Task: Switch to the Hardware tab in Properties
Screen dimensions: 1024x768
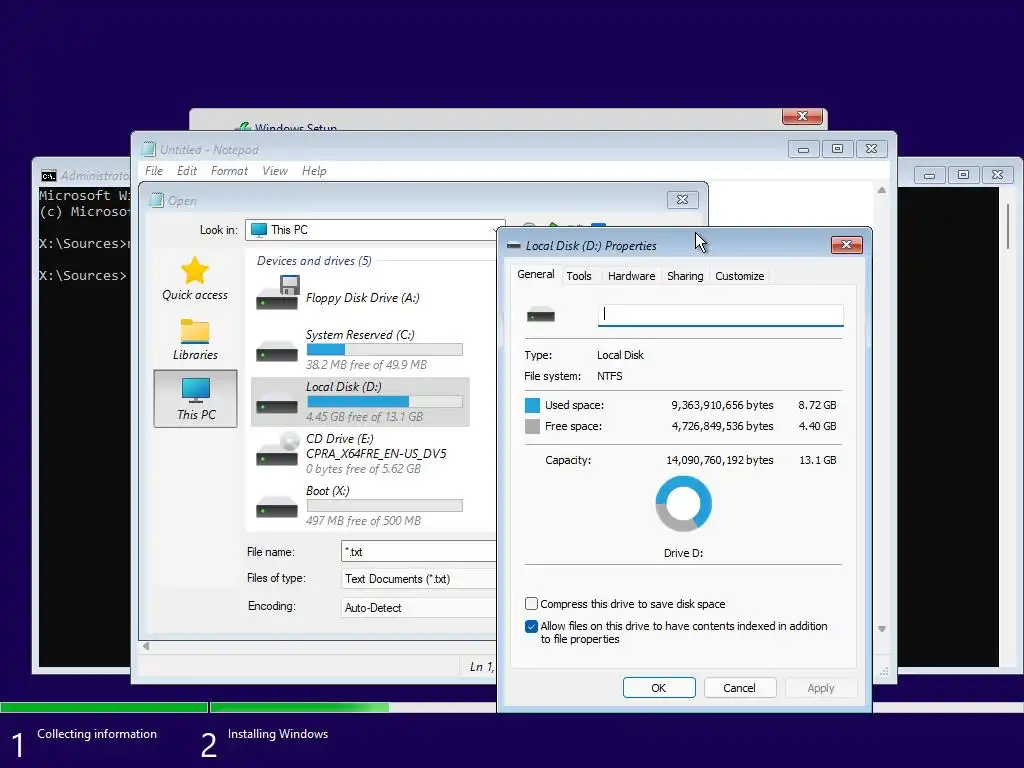Action: [x=632, y=276]
